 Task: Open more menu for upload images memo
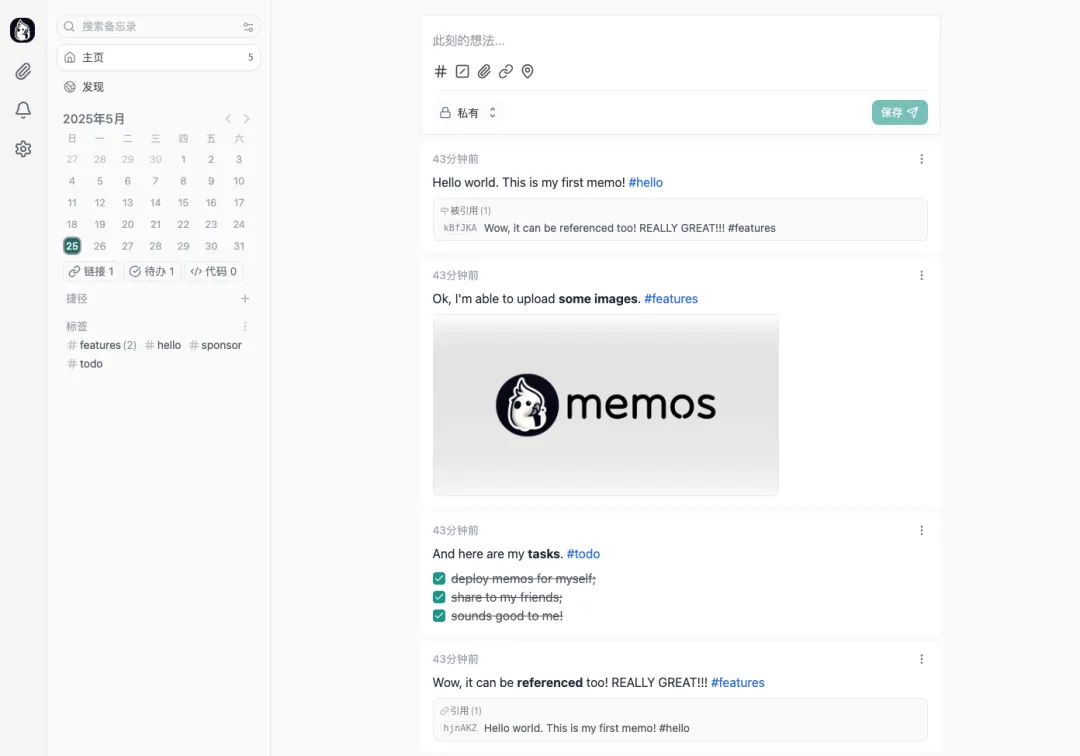coord(922,275)
